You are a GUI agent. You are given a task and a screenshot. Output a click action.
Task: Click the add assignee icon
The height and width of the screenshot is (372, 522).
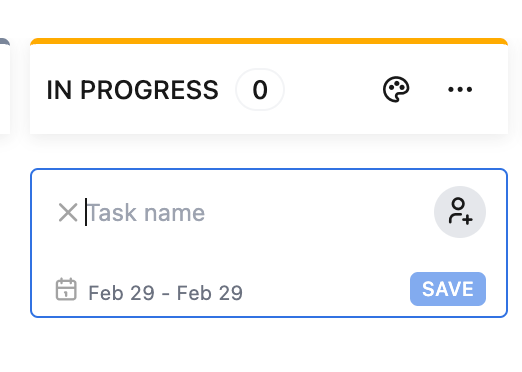coord(460,212)
